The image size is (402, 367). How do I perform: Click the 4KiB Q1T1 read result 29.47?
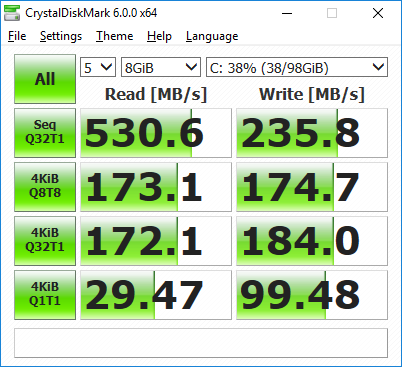(x=156, y=295)
